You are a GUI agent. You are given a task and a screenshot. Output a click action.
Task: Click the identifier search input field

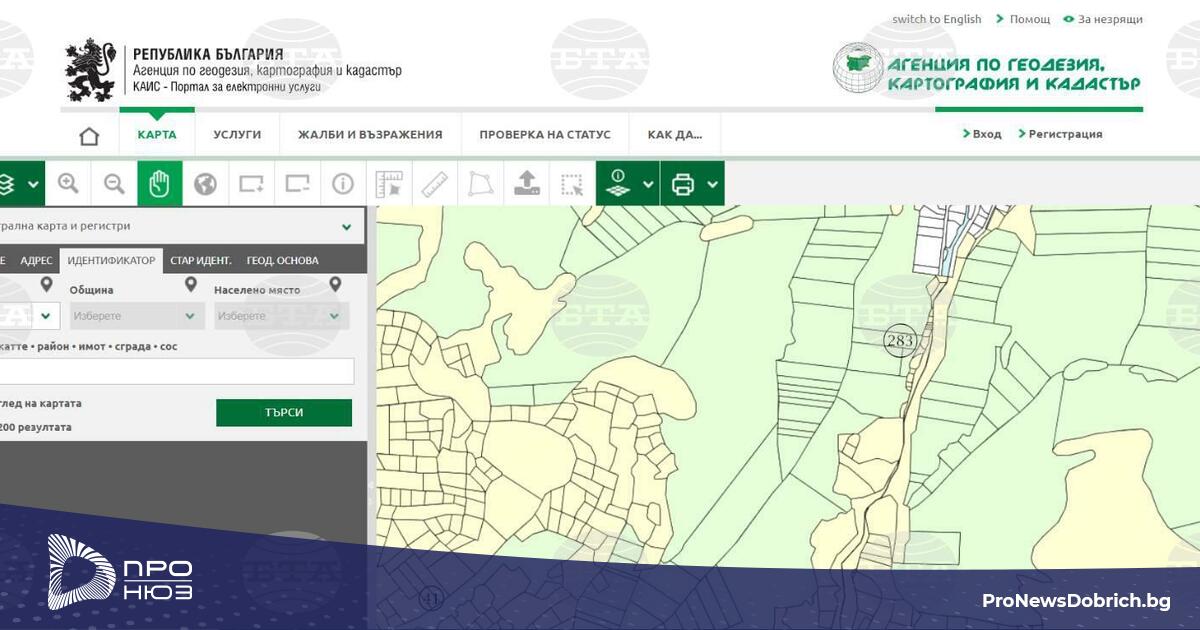coord(176,372)
